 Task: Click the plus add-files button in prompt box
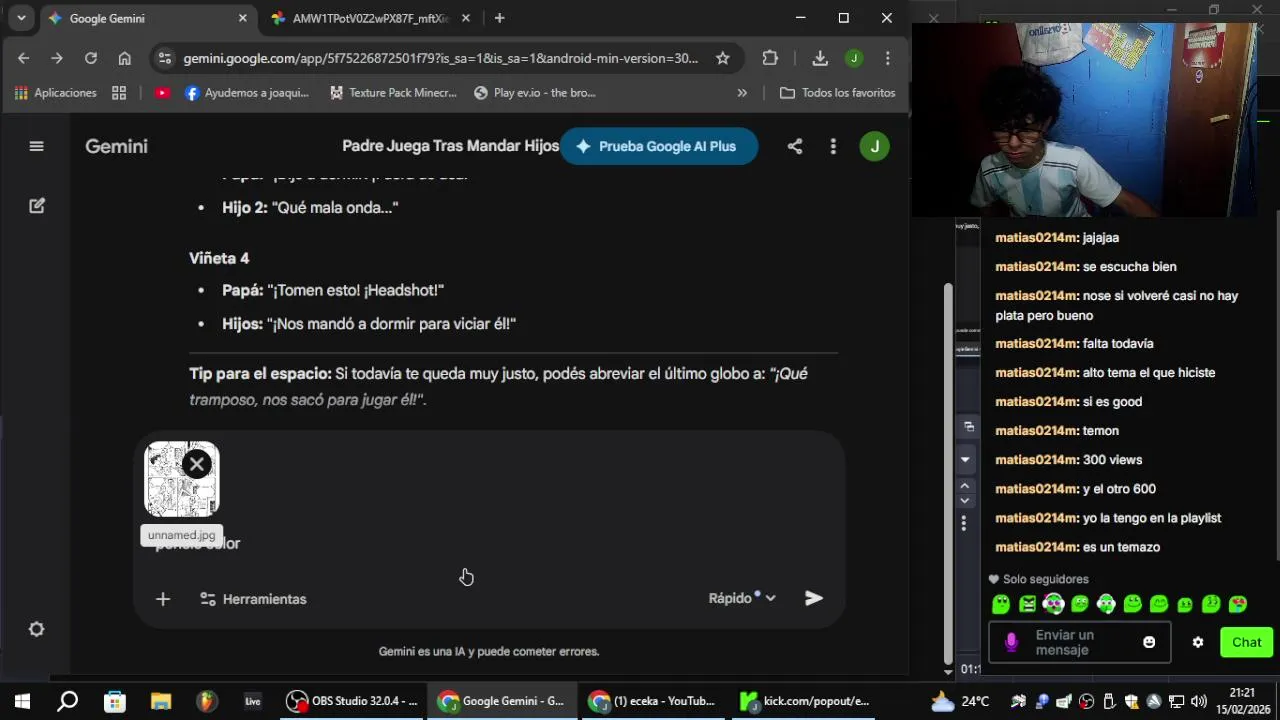tap(163, 599)
